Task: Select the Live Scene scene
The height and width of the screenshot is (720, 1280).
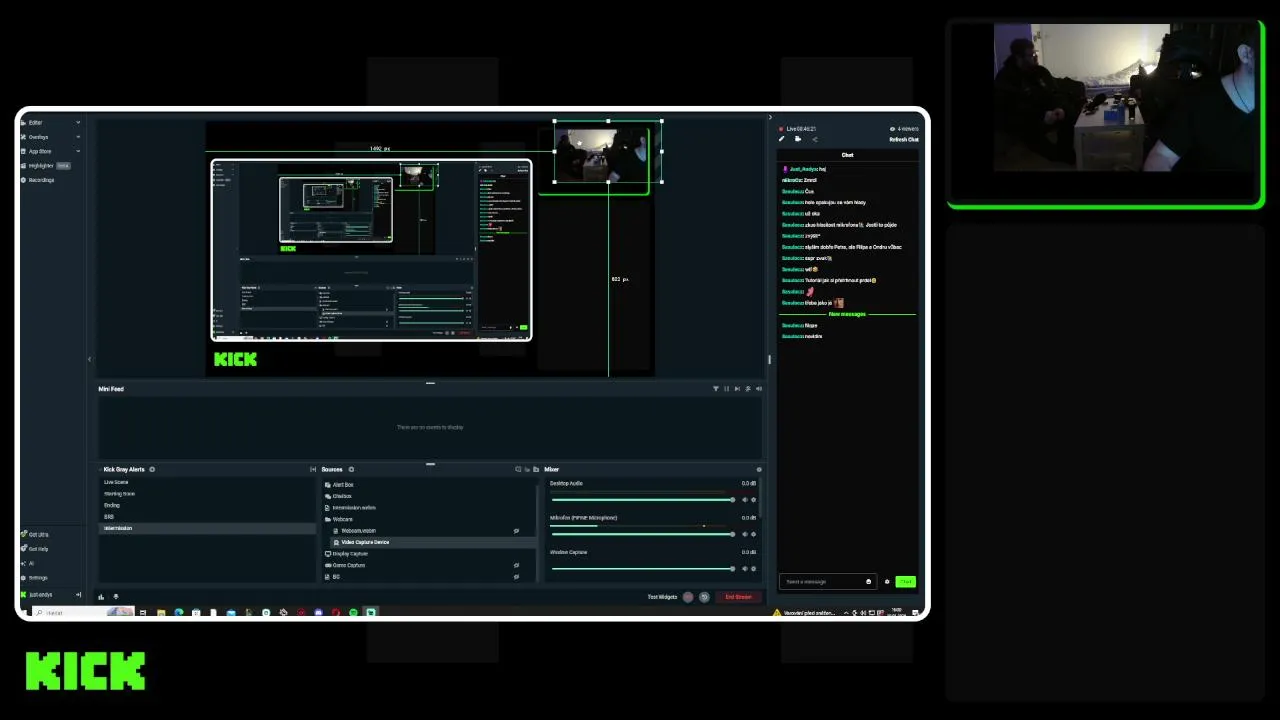Action: (207, 482)
